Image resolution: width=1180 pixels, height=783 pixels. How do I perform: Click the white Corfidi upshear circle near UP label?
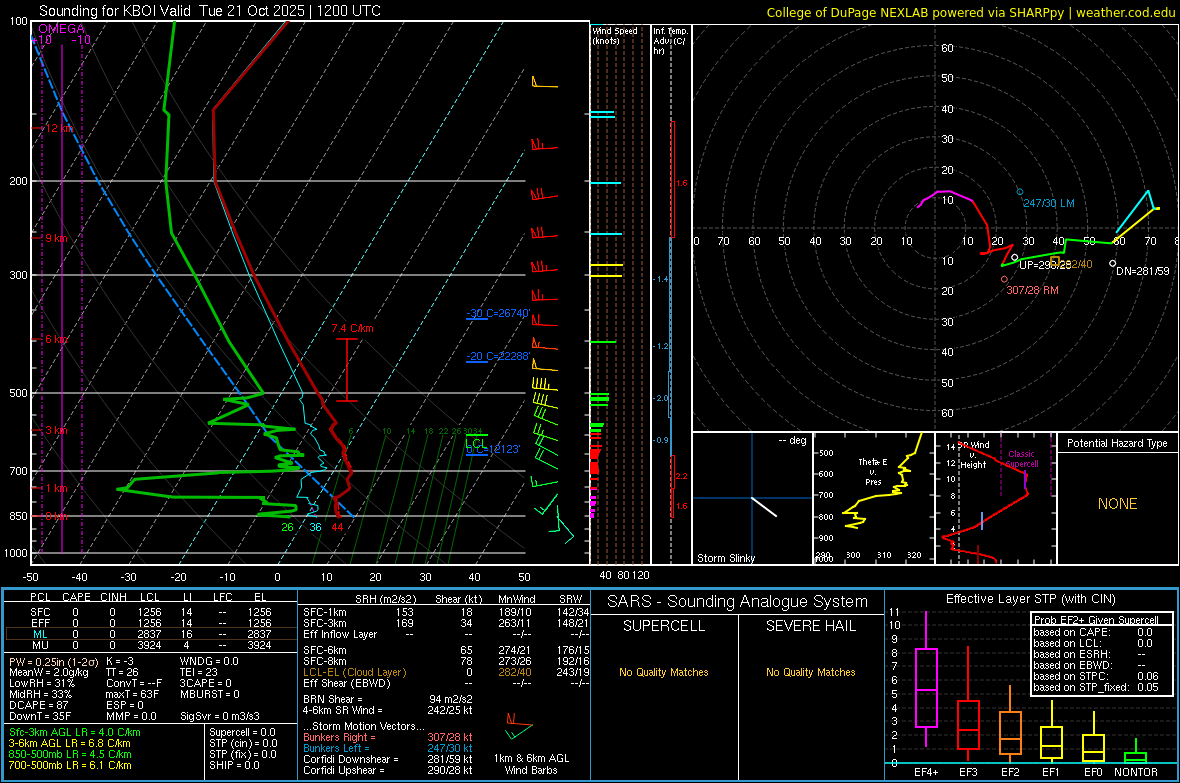pyautogui.click(x=1014, y=257)
